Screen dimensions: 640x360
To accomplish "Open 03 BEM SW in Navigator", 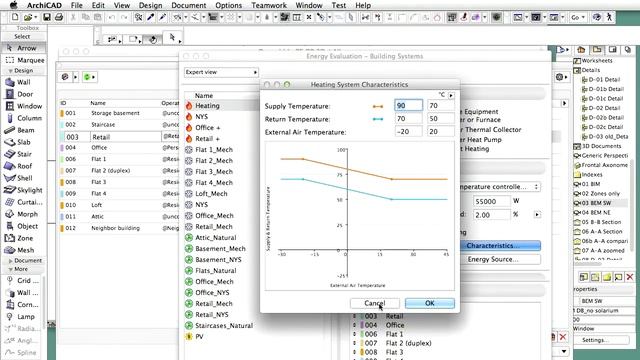I will click(596, 203).
